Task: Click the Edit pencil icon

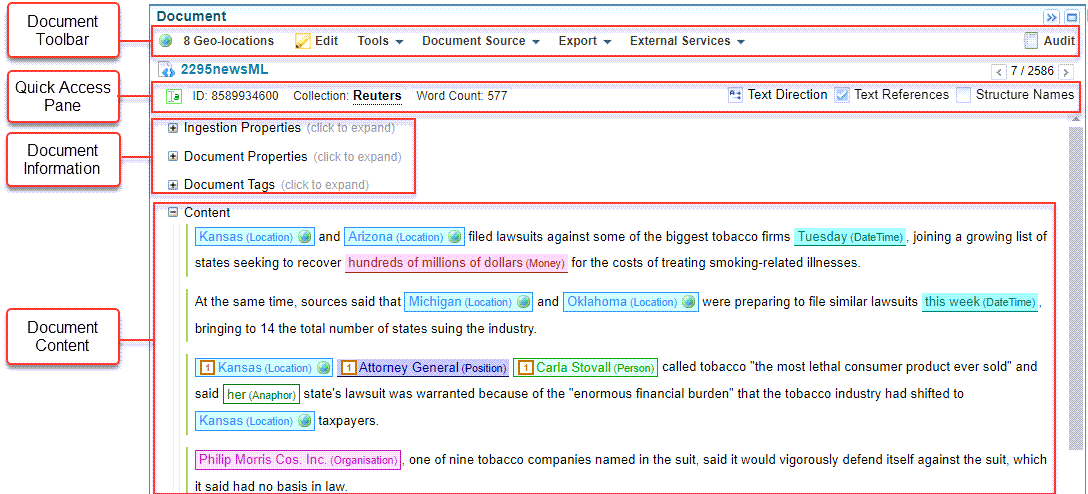Action: pos(302,42)
